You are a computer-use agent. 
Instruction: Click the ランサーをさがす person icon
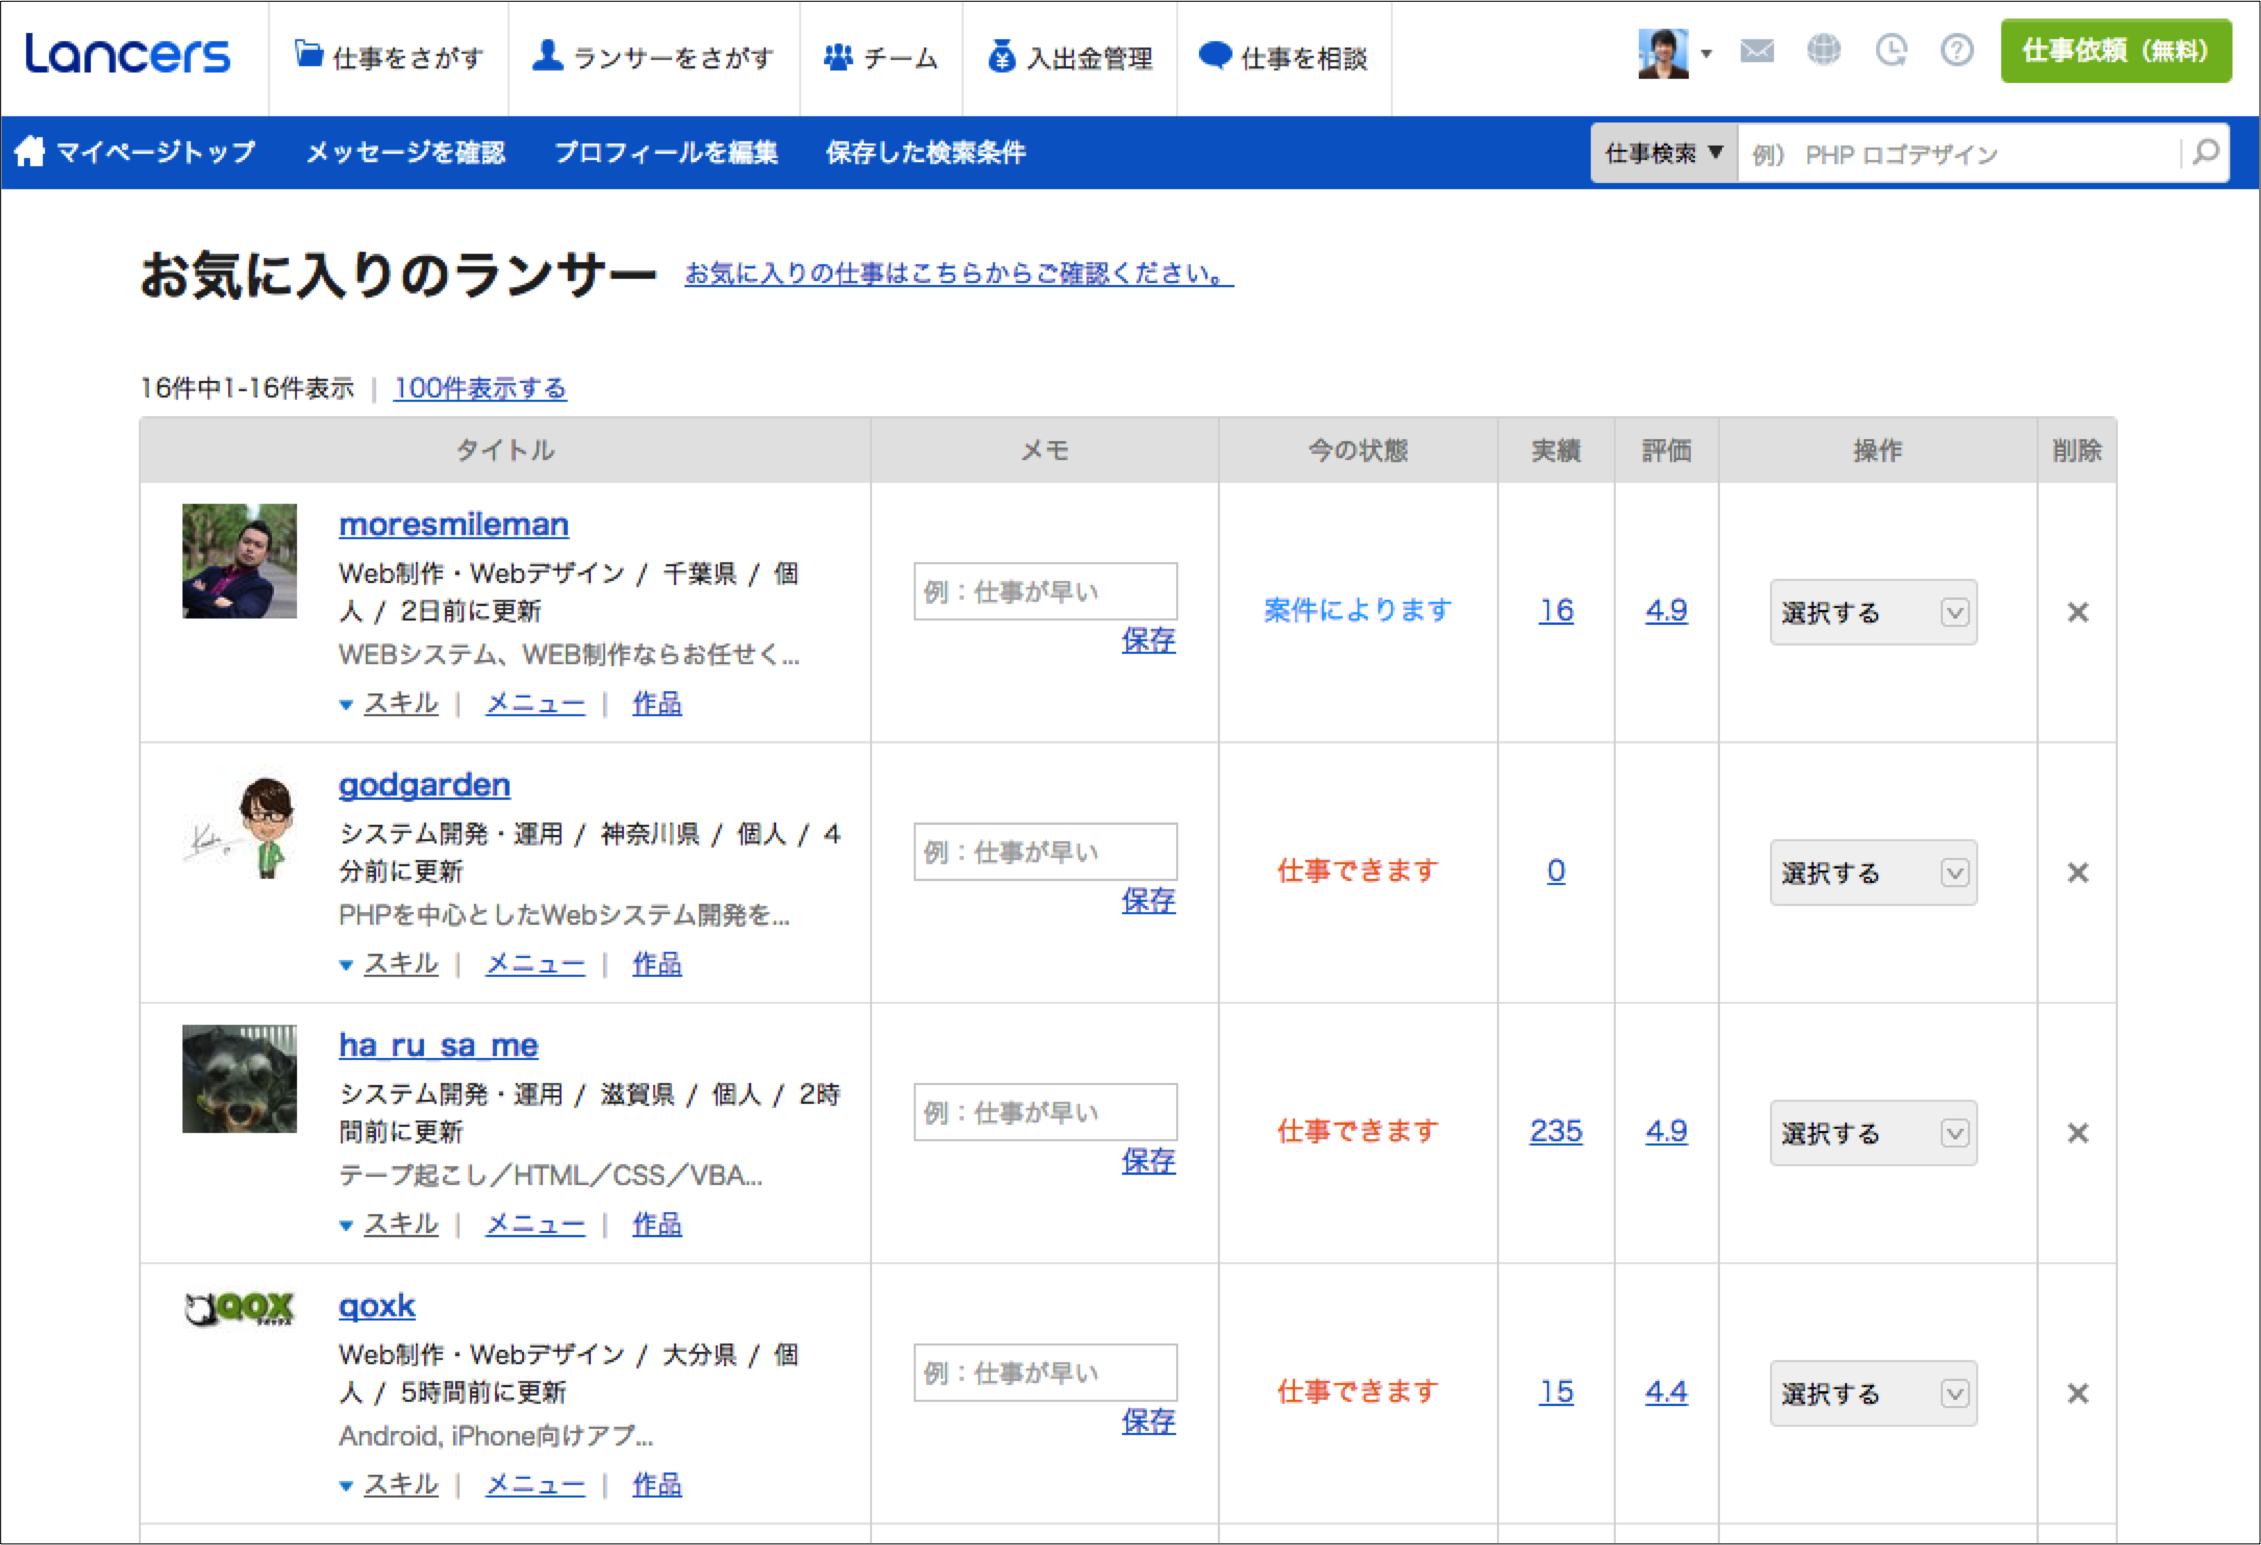pyautogui.click(x=549, y=57)
